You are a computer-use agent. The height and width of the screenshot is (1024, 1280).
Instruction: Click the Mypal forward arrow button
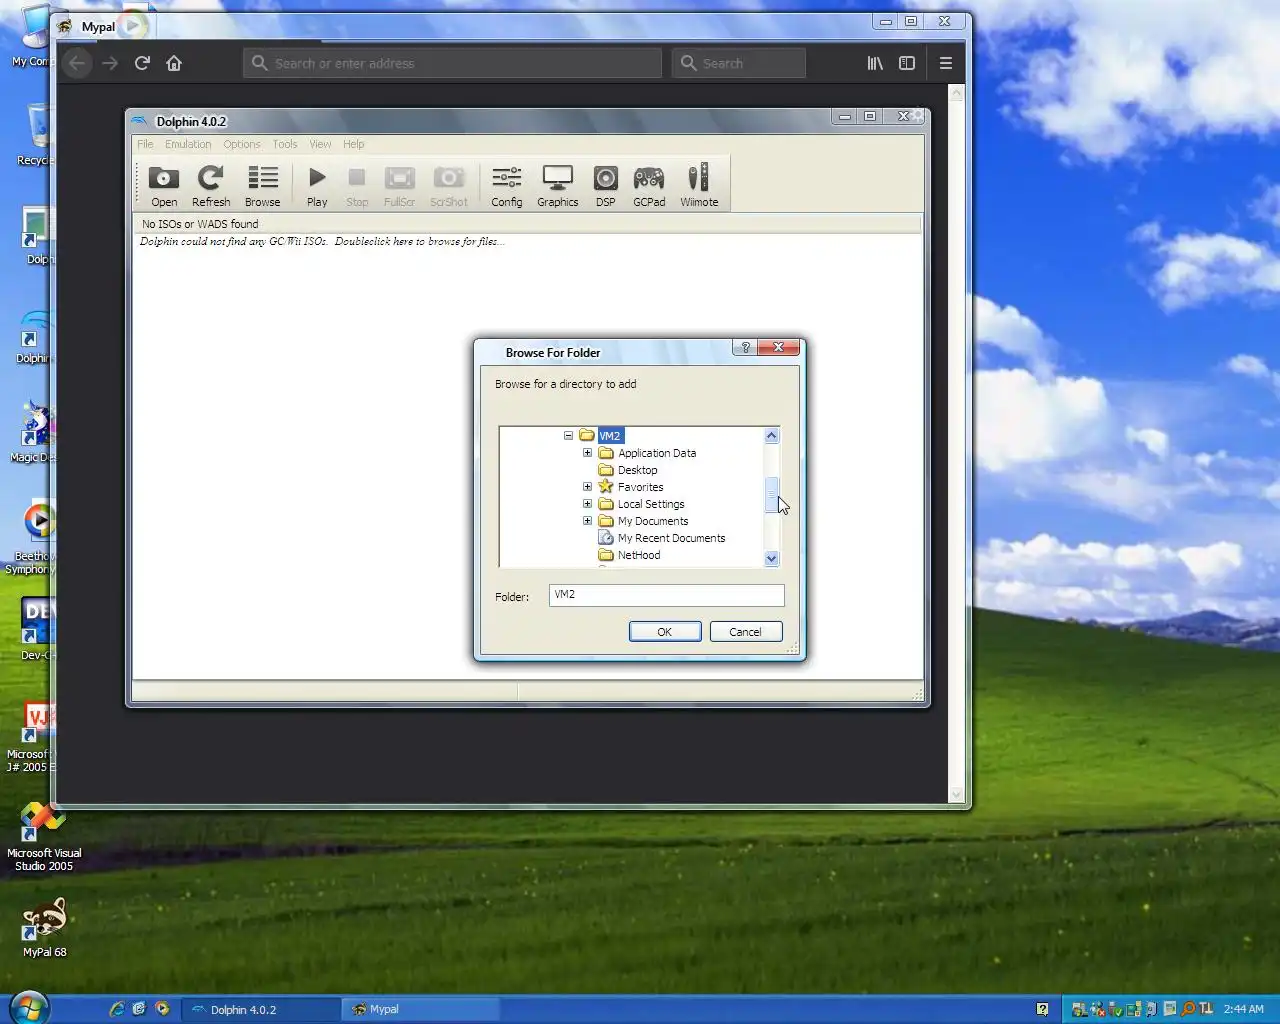pyautogui.click(x=110, y=63)
